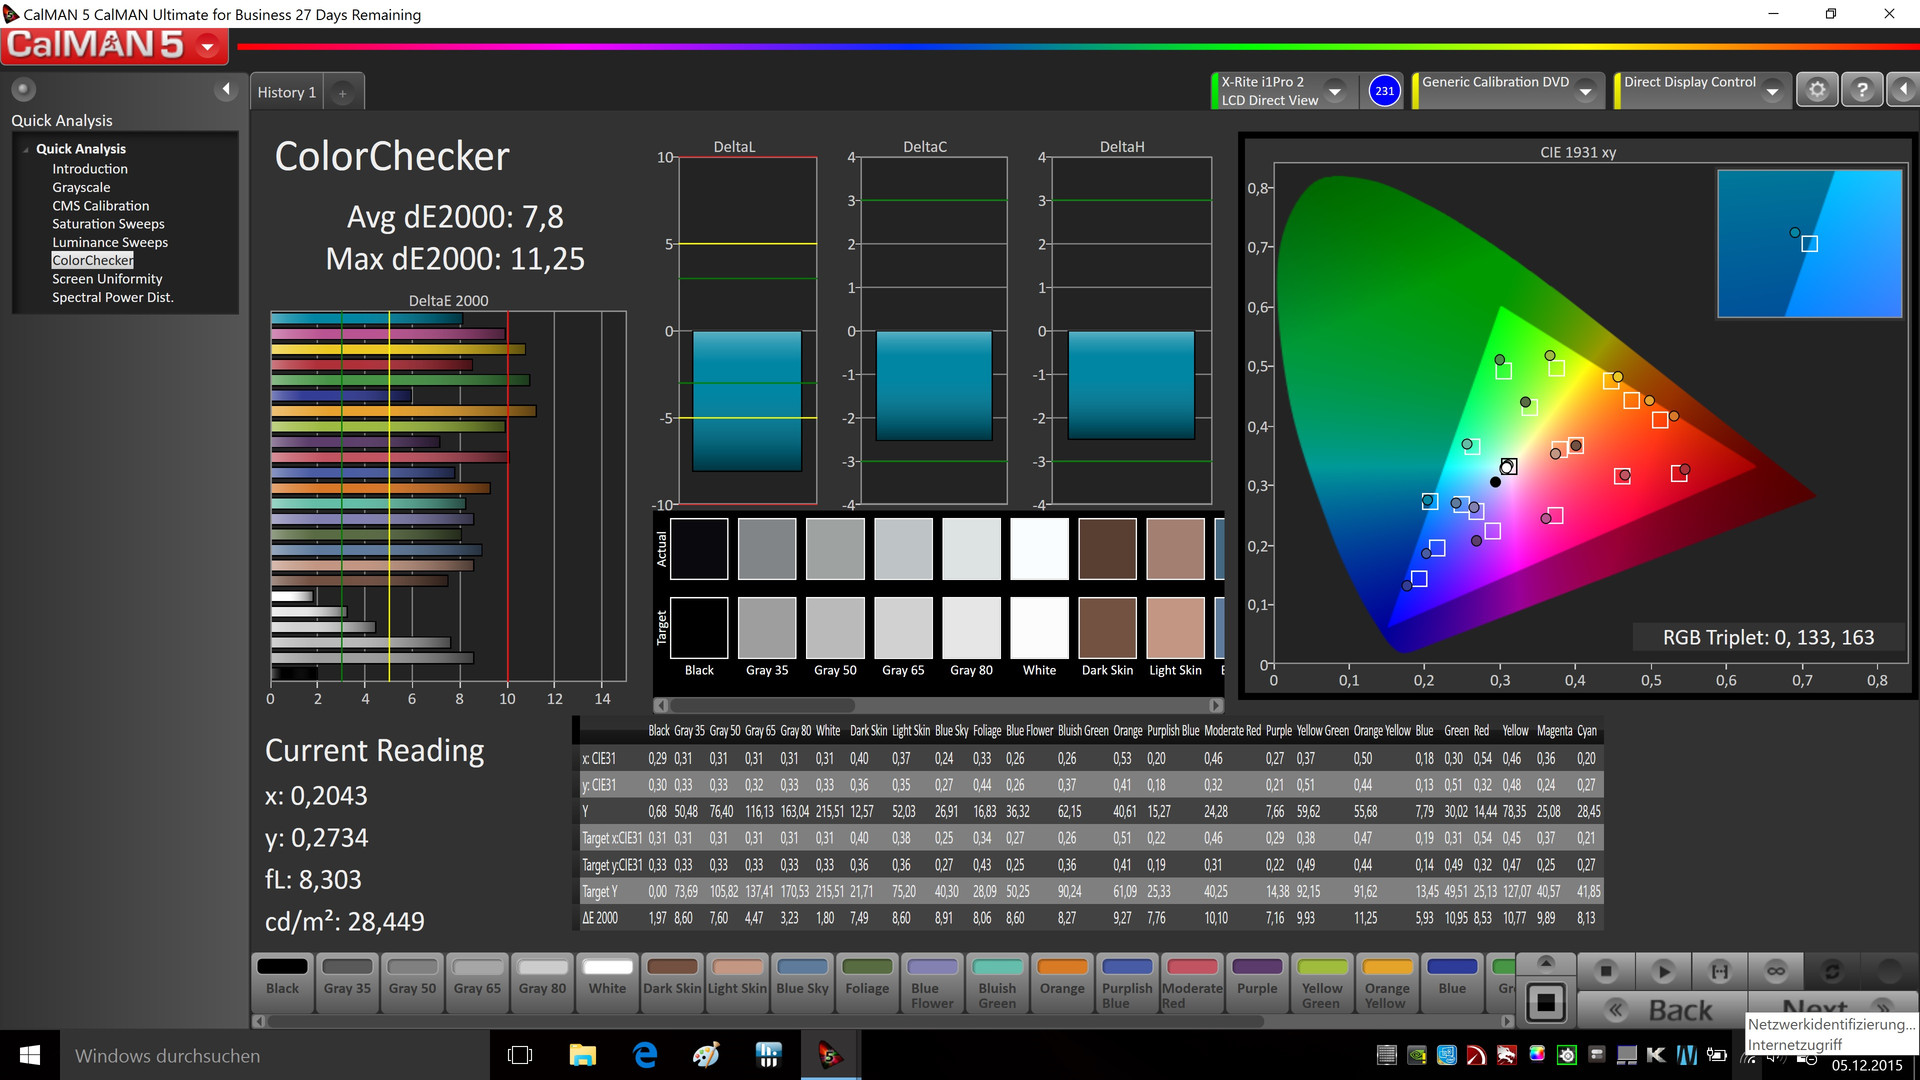The width and height of the screenshot is (1920, 1080).
Task: Open the Generic Calibration DVD source dropdown
Action: [1585, 91]
